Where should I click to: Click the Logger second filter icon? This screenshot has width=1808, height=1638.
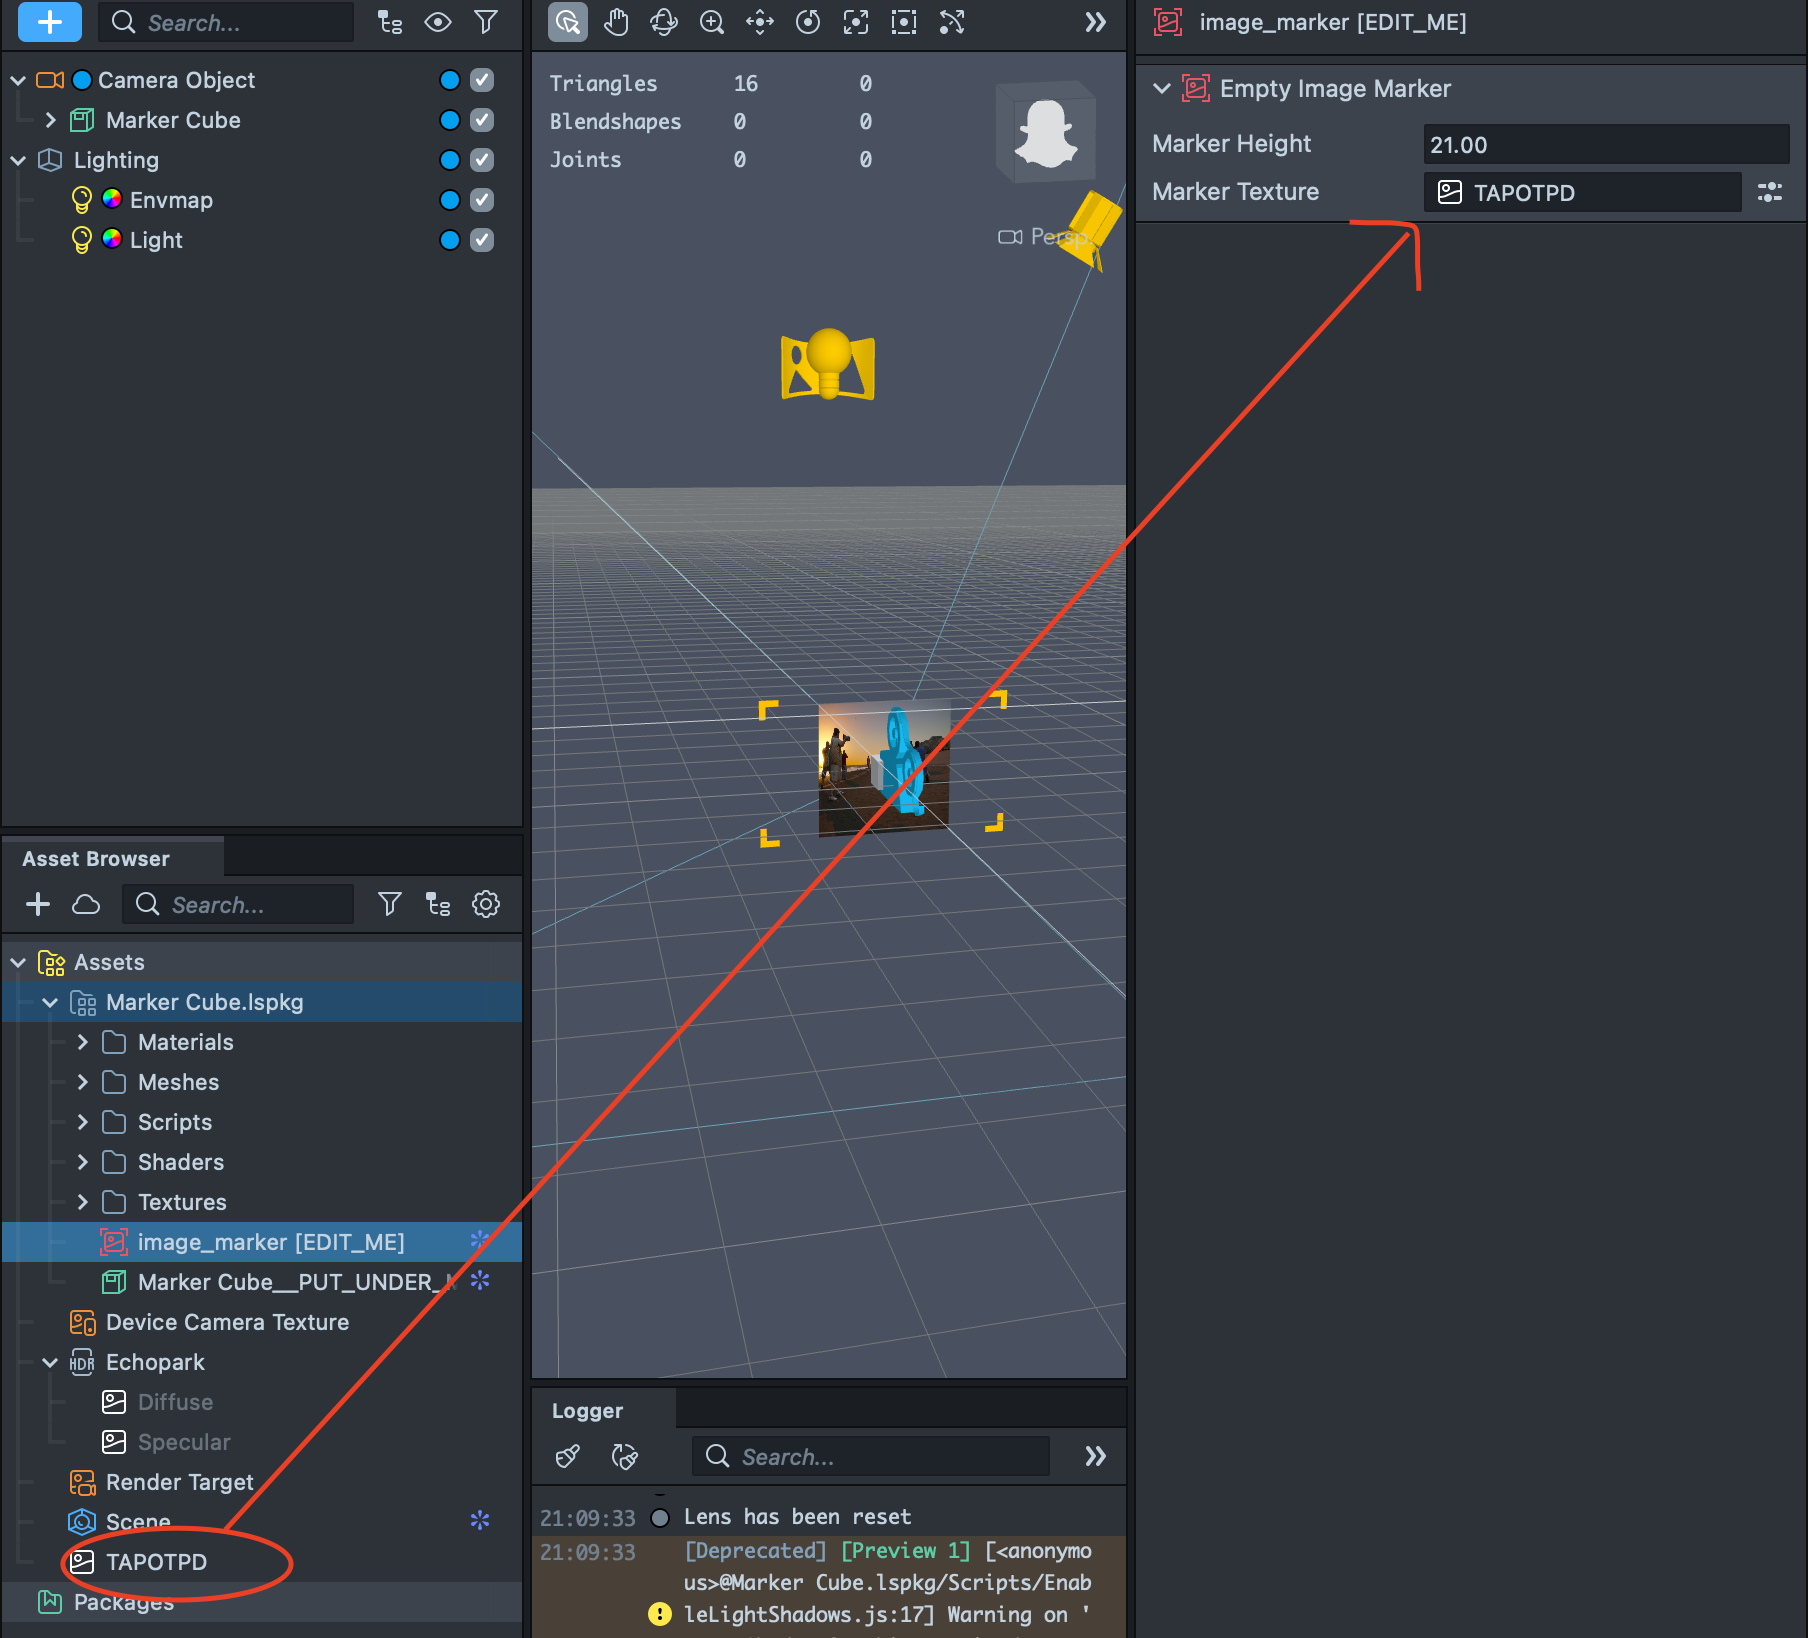(x=624, y=1456)
